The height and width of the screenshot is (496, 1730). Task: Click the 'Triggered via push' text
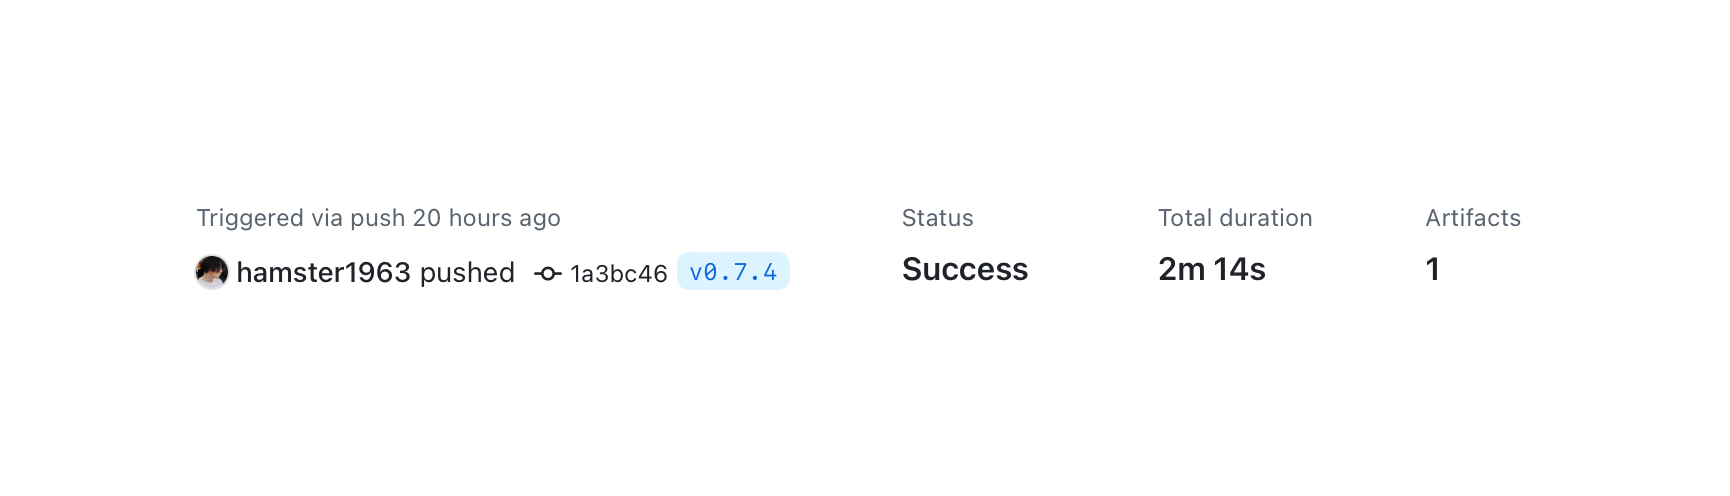coord(301,218)
